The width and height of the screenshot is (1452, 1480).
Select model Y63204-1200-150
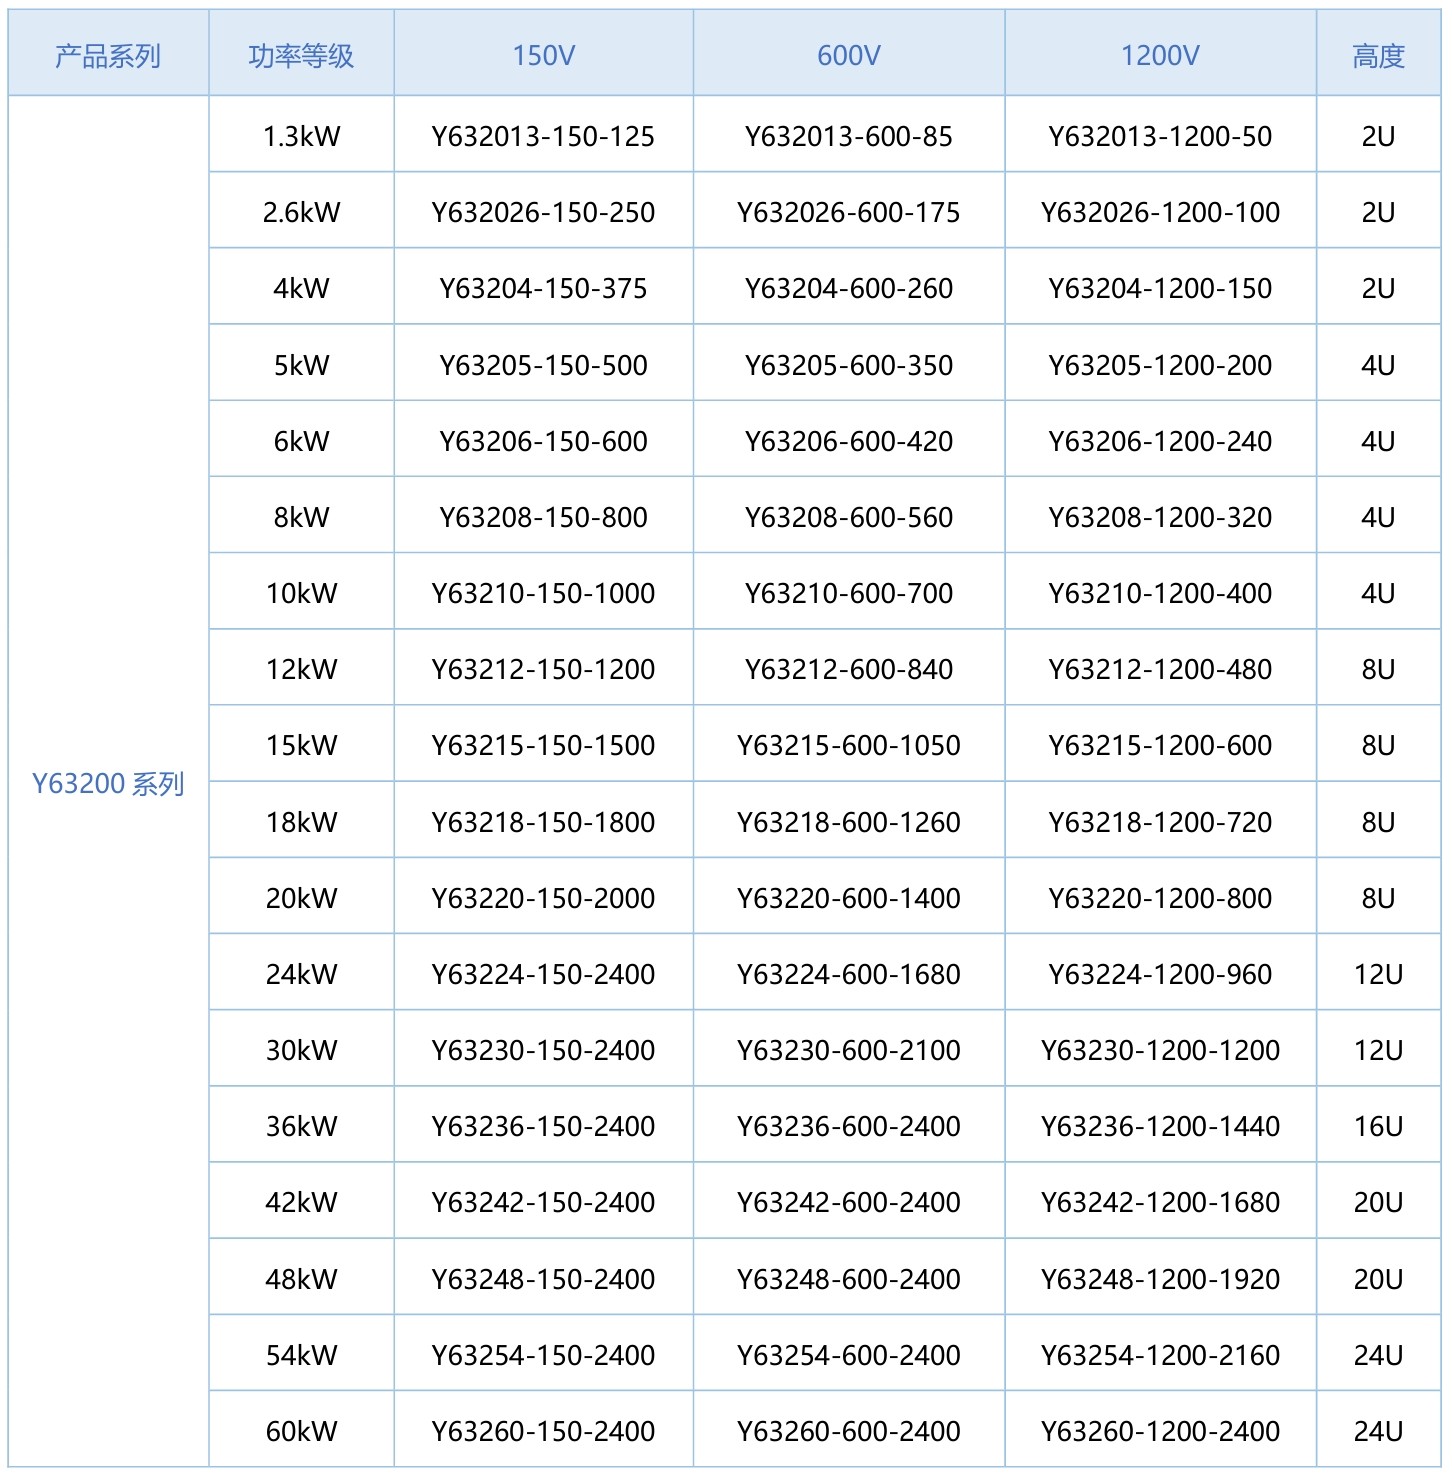(x=1160, y=288)
